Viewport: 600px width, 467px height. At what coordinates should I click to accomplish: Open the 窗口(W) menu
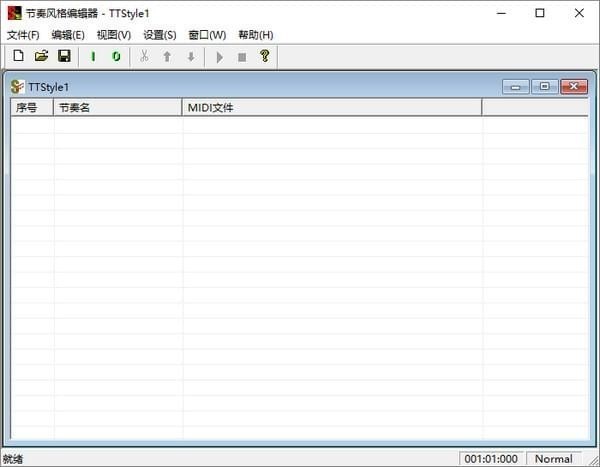click(x=207, y=35)
